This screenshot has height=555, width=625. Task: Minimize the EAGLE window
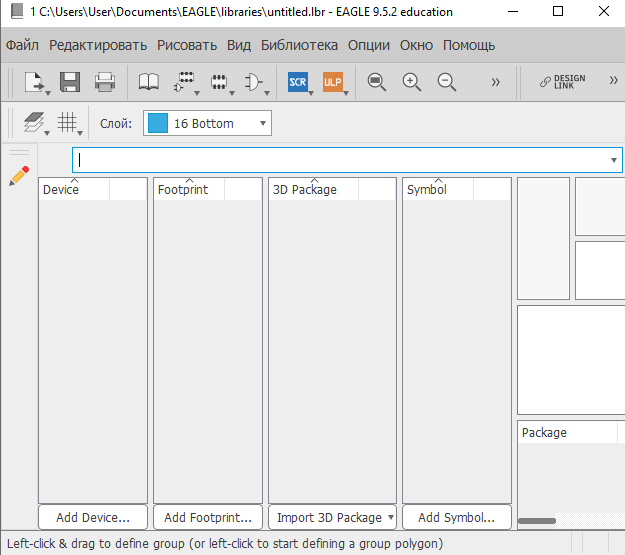pos(513,11)
